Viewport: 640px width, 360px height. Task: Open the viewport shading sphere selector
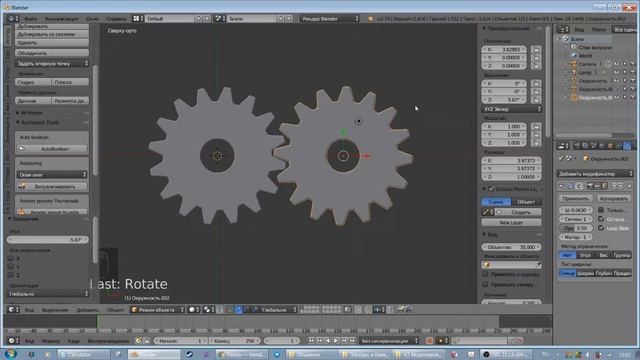click(194, 310)
